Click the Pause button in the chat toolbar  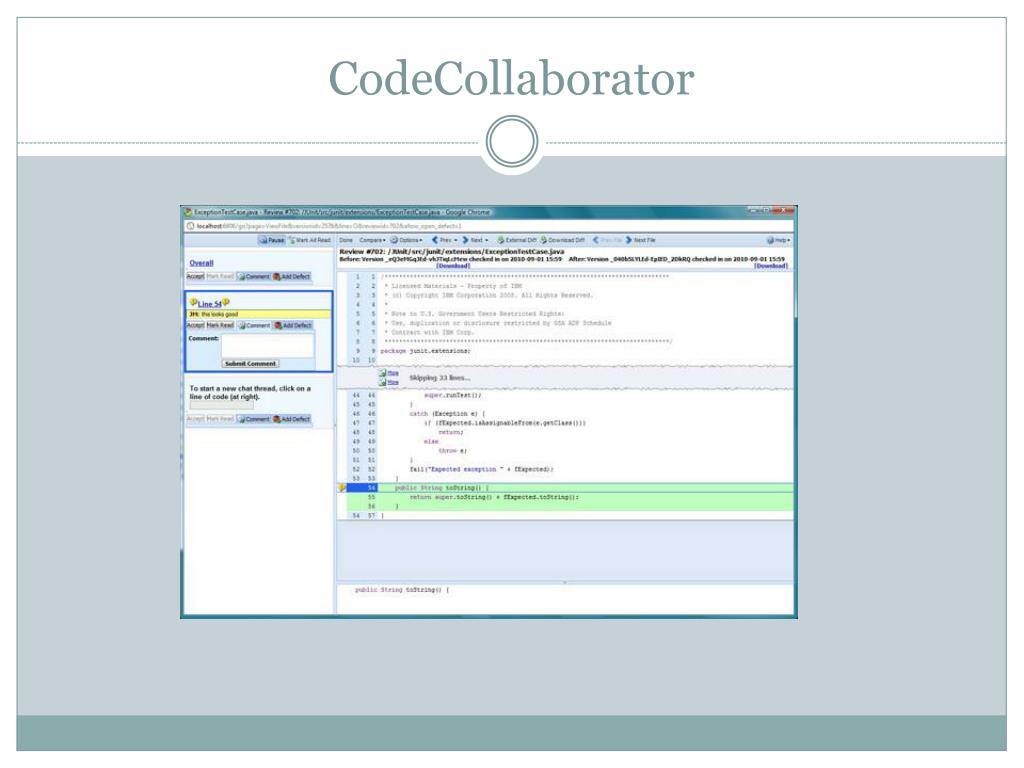272,240
